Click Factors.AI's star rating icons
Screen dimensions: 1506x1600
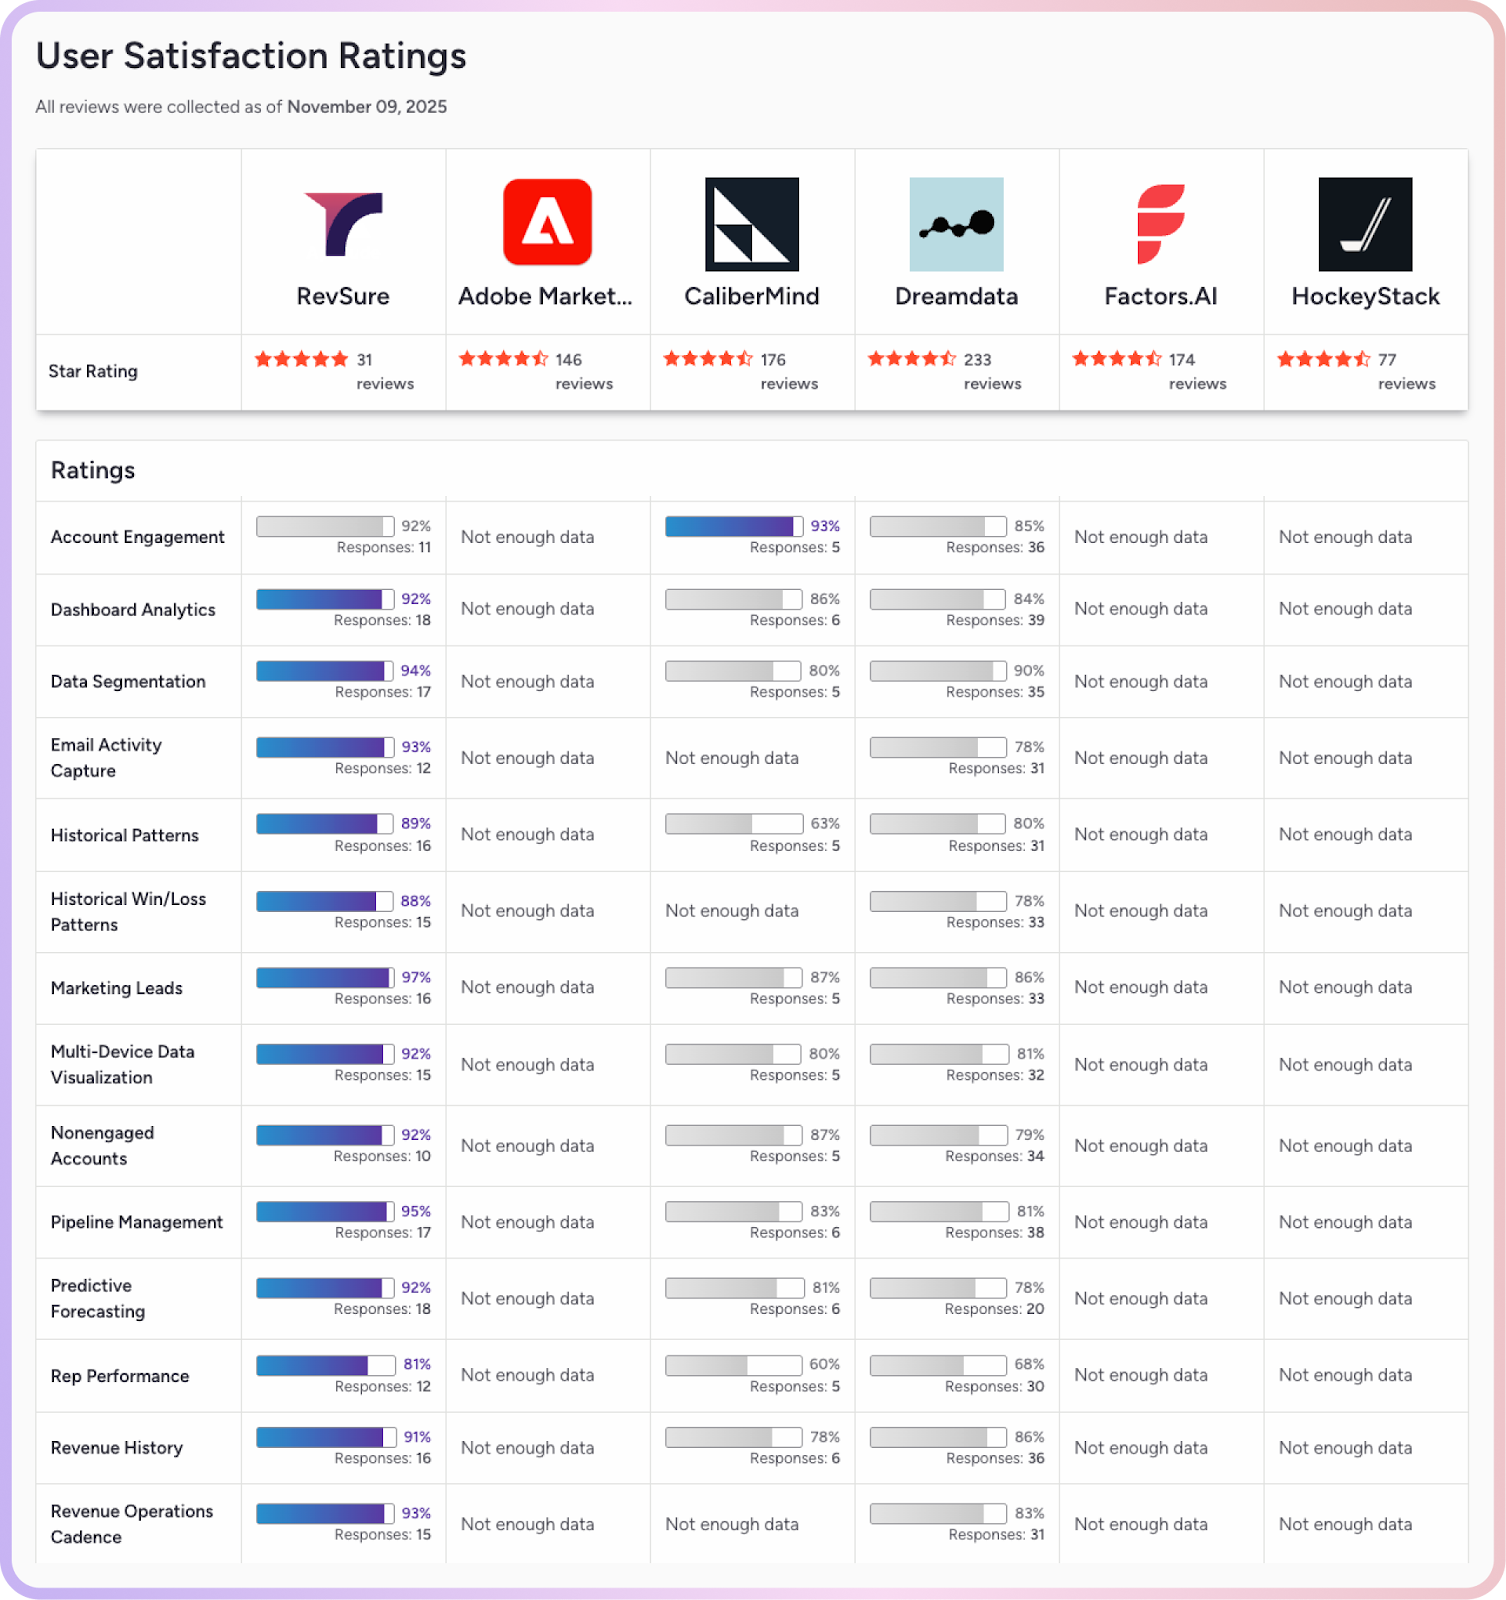point(1117,359)
